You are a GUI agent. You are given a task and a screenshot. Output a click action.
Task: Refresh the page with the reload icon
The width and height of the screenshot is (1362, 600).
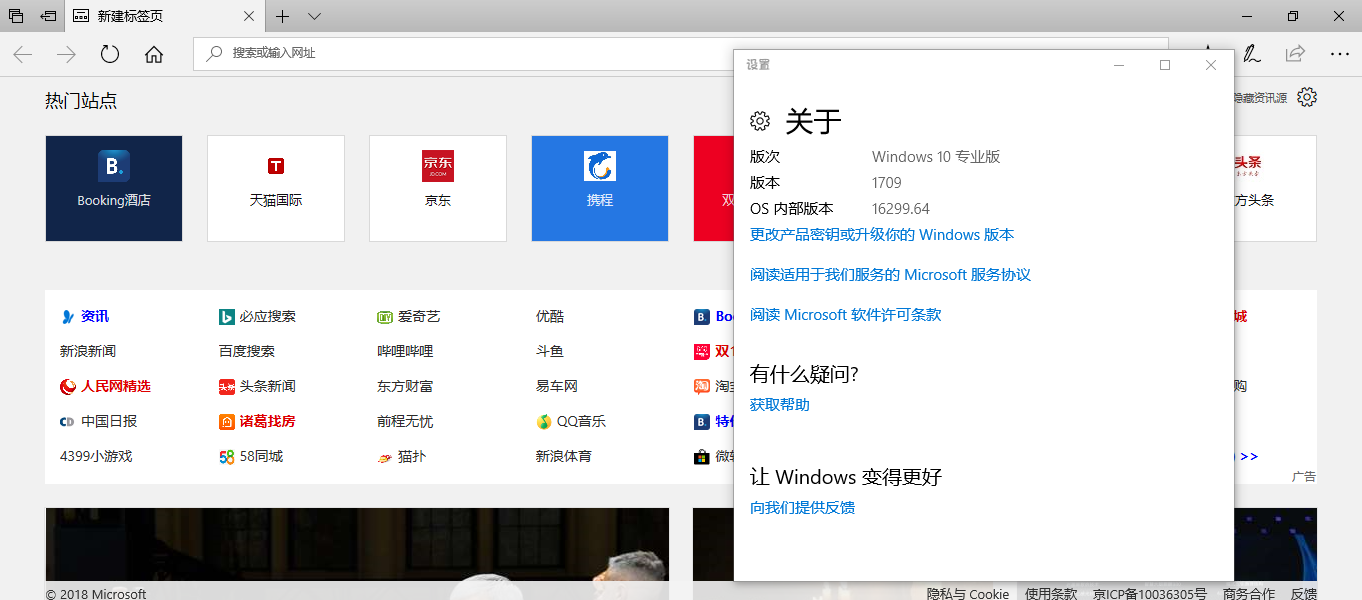click(x=110, y=55)
